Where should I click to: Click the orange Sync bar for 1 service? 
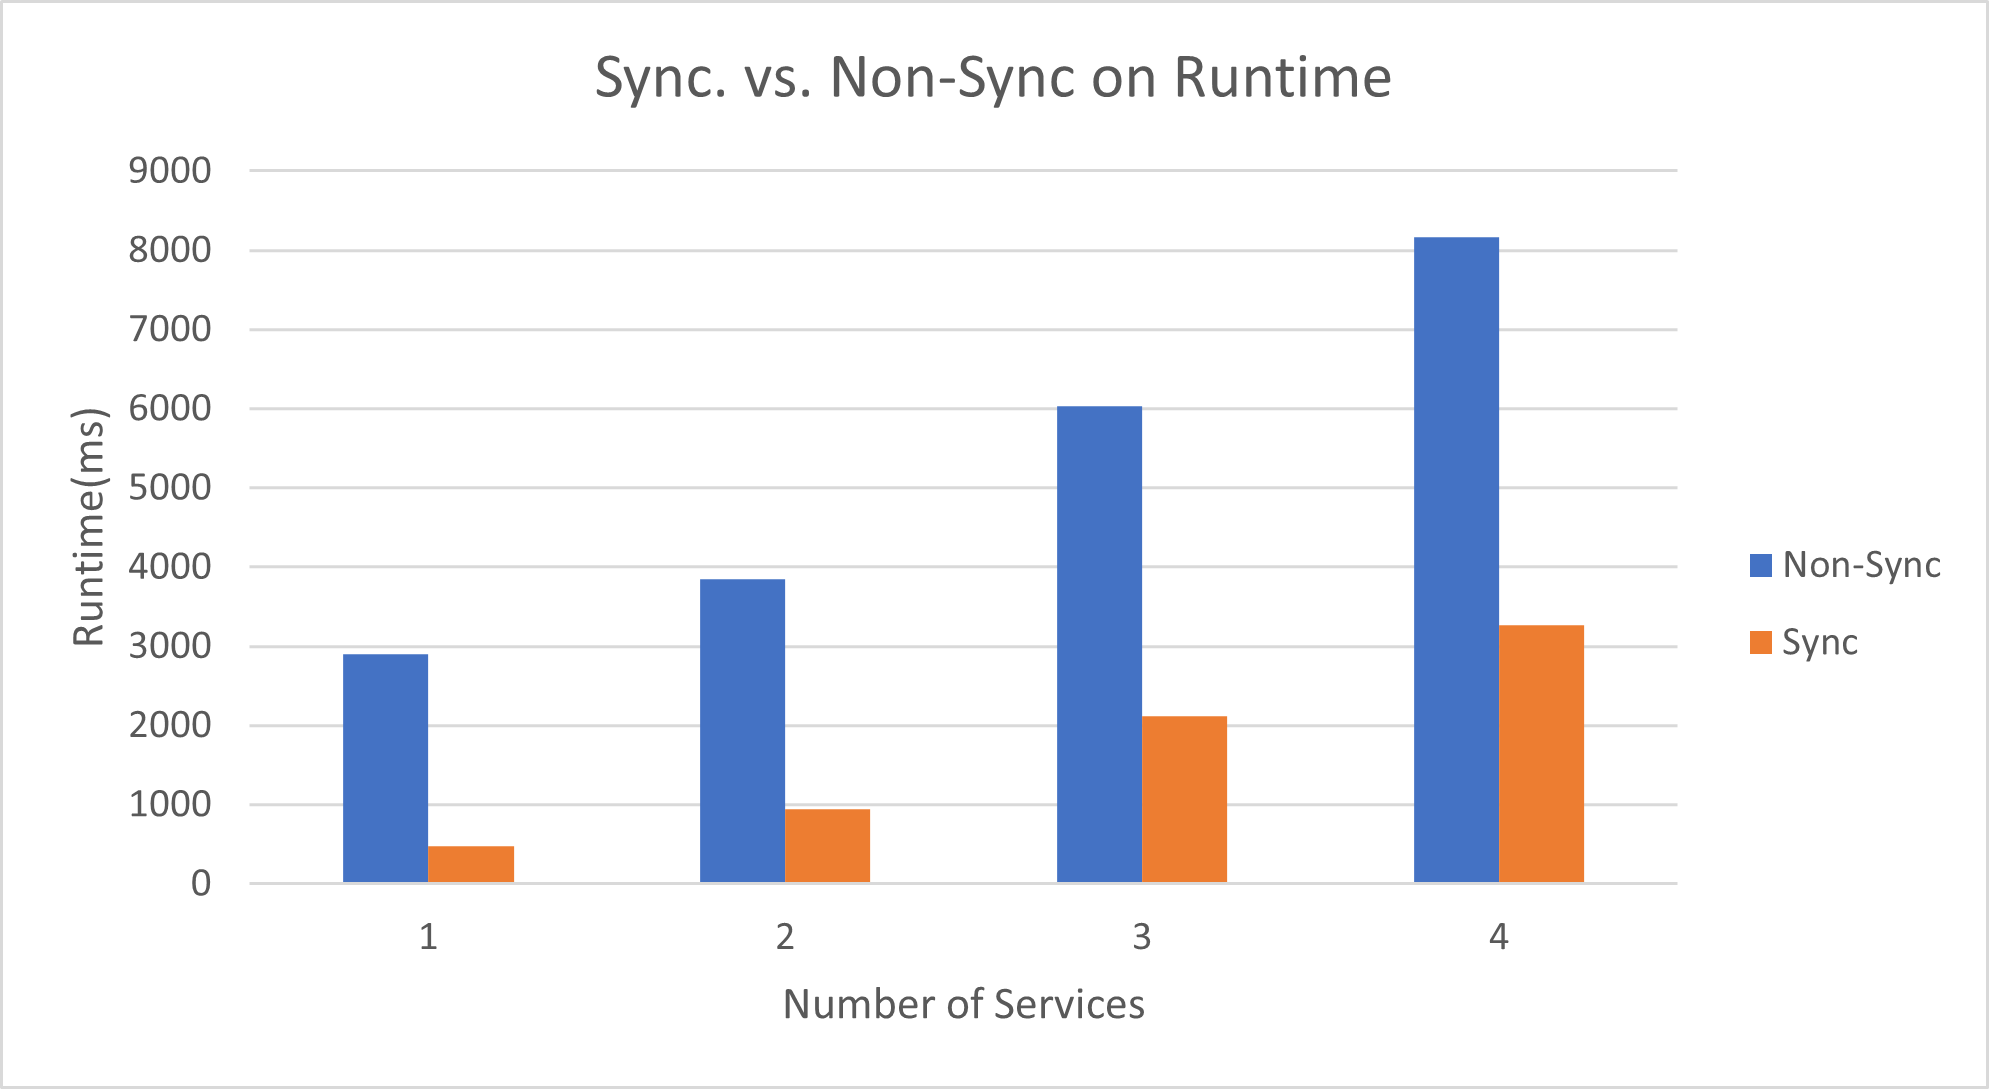(x=471, y=865)
